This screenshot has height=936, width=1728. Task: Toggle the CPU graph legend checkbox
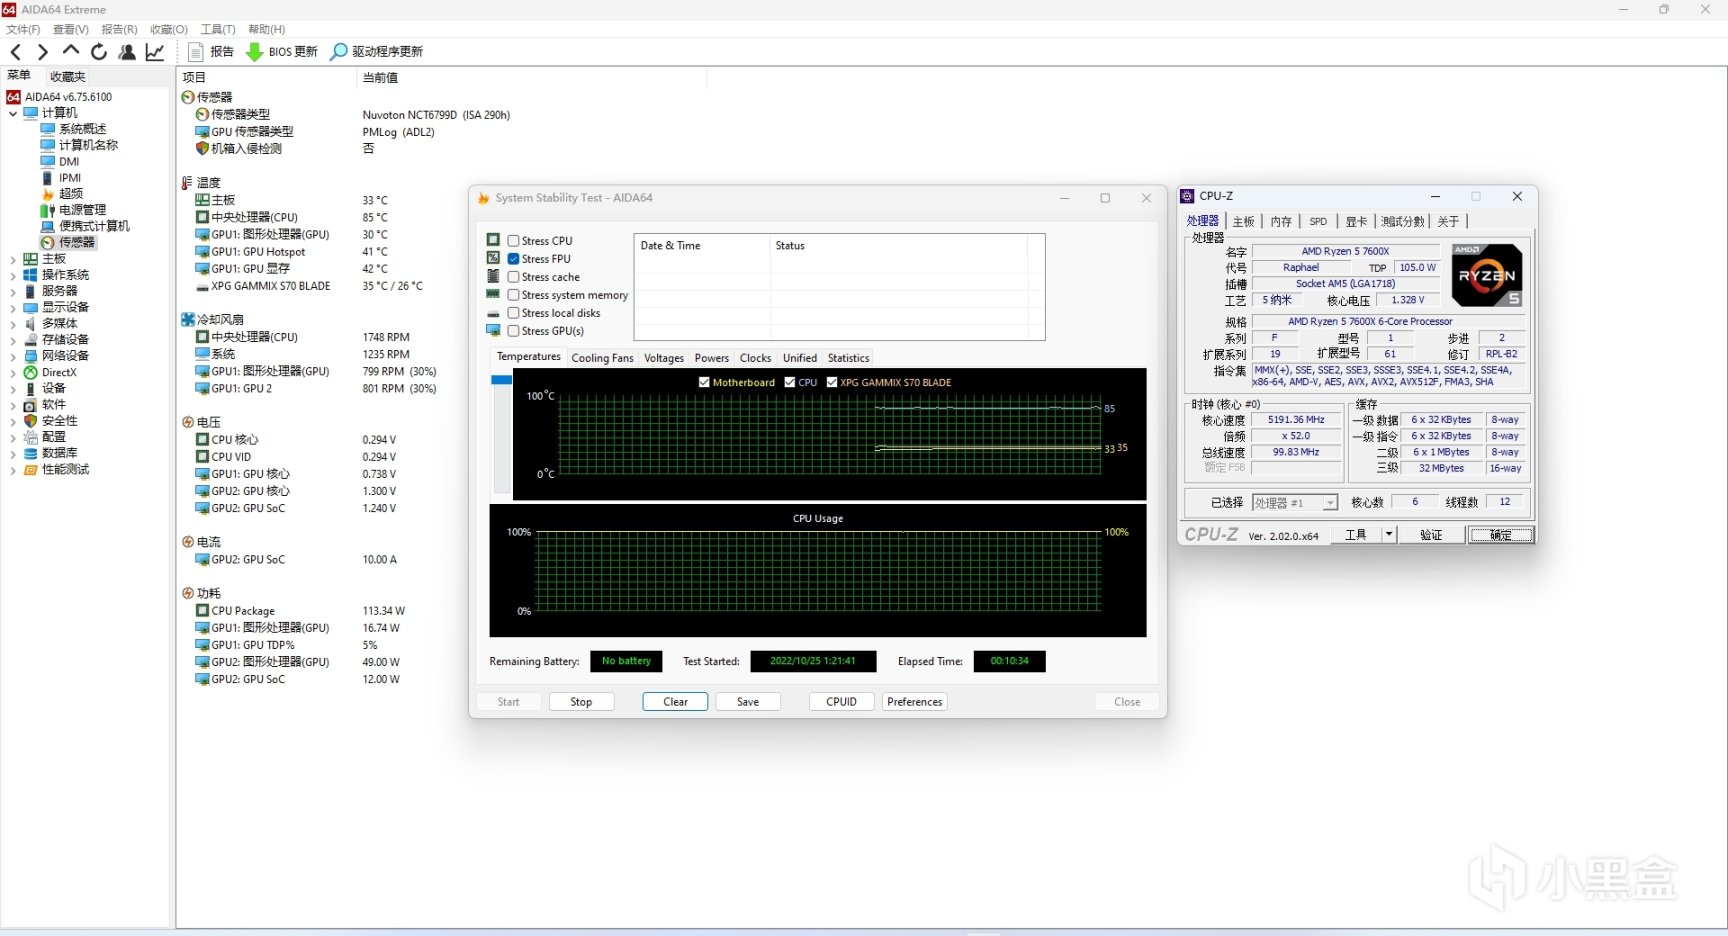point(790,382)
